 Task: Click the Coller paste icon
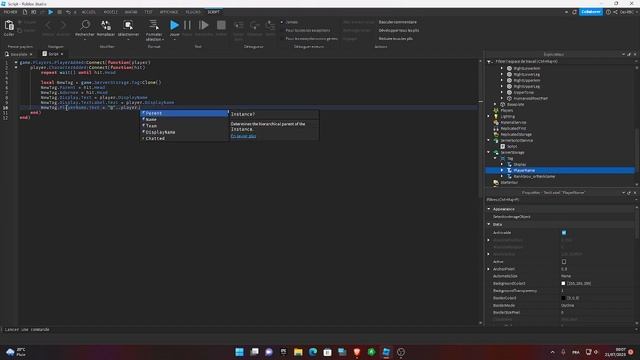pyautogui.click(x=9, y=26)
